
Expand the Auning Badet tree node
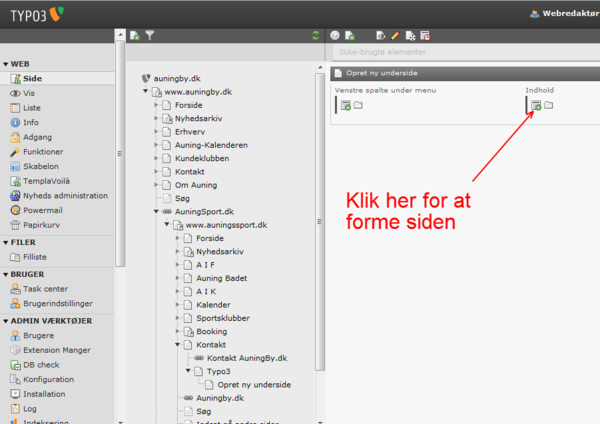pyautogui.click(x=178, y=278)
